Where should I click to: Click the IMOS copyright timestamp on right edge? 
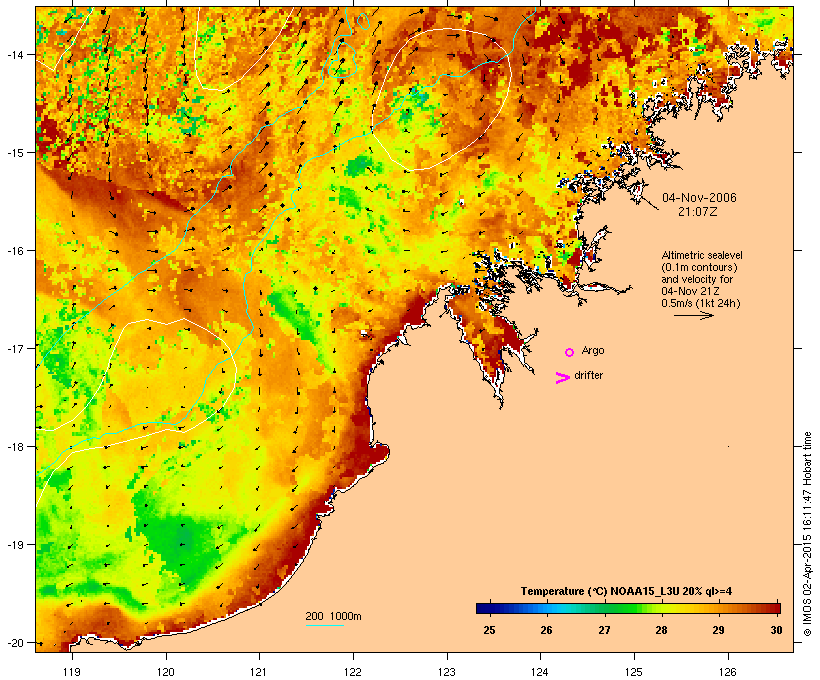pyautogui.click(x=807, y=534)
